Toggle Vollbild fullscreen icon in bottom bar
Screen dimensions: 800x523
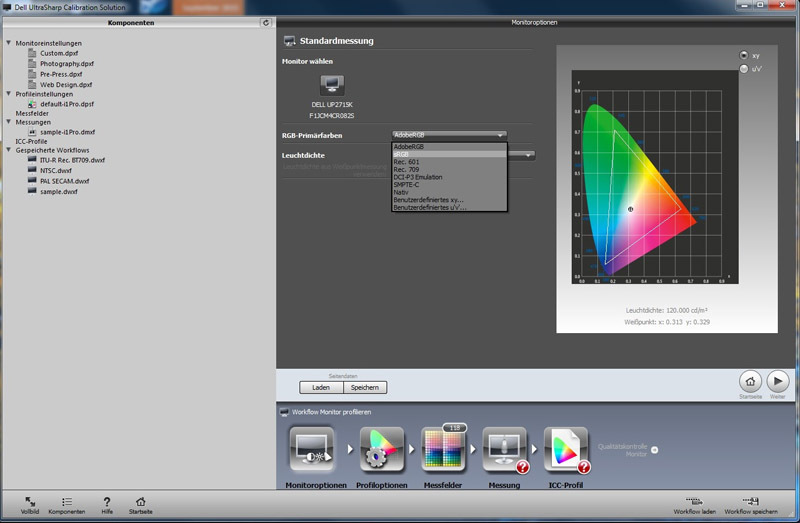(x=30, y=502)
